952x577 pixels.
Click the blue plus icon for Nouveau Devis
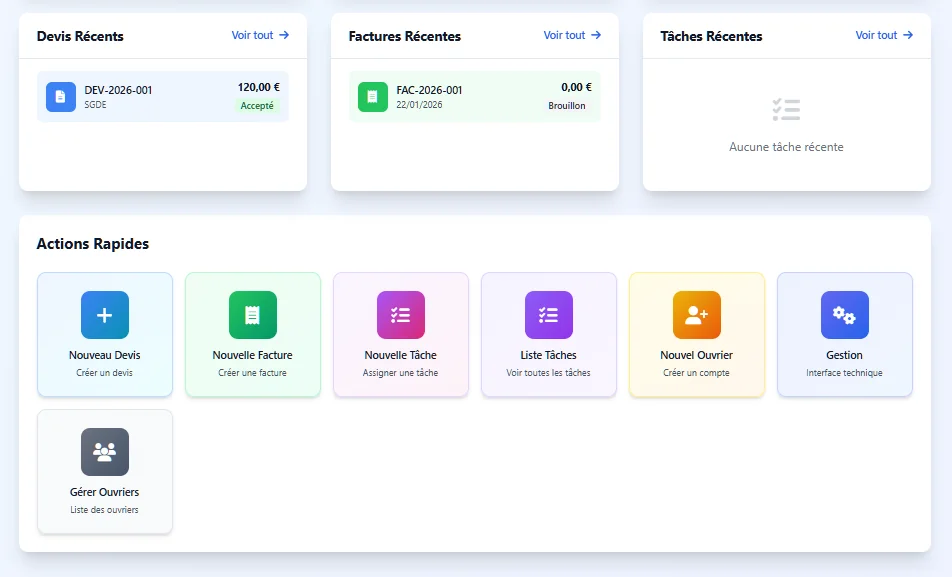(104, 315)
